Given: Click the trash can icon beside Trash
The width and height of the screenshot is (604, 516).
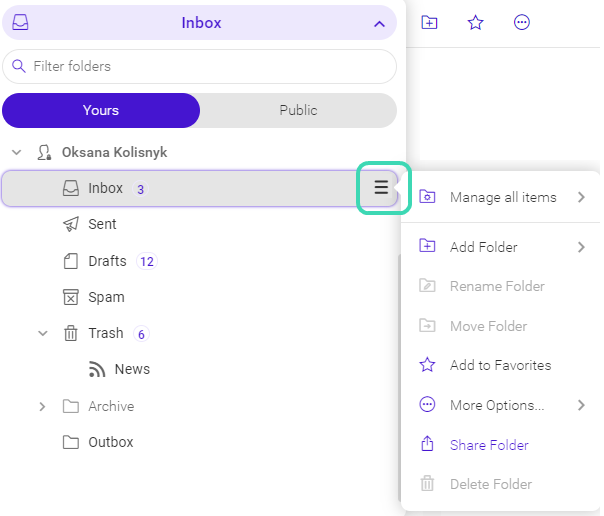Looking at the screenshot, I should click(x=70, y=333).
